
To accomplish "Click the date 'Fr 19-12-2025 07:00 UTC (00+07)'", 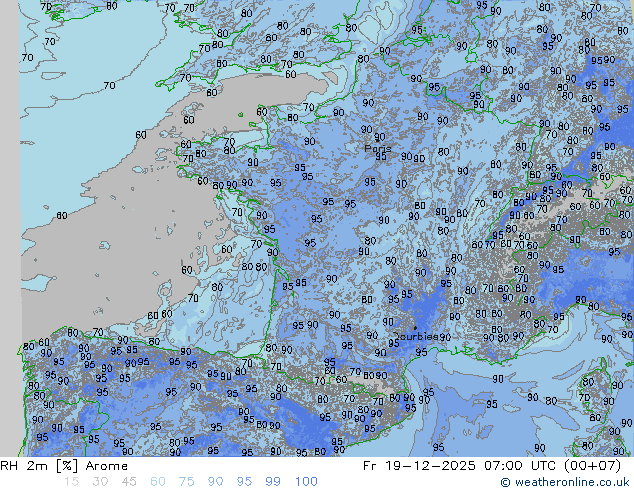I will pos(492,466).
